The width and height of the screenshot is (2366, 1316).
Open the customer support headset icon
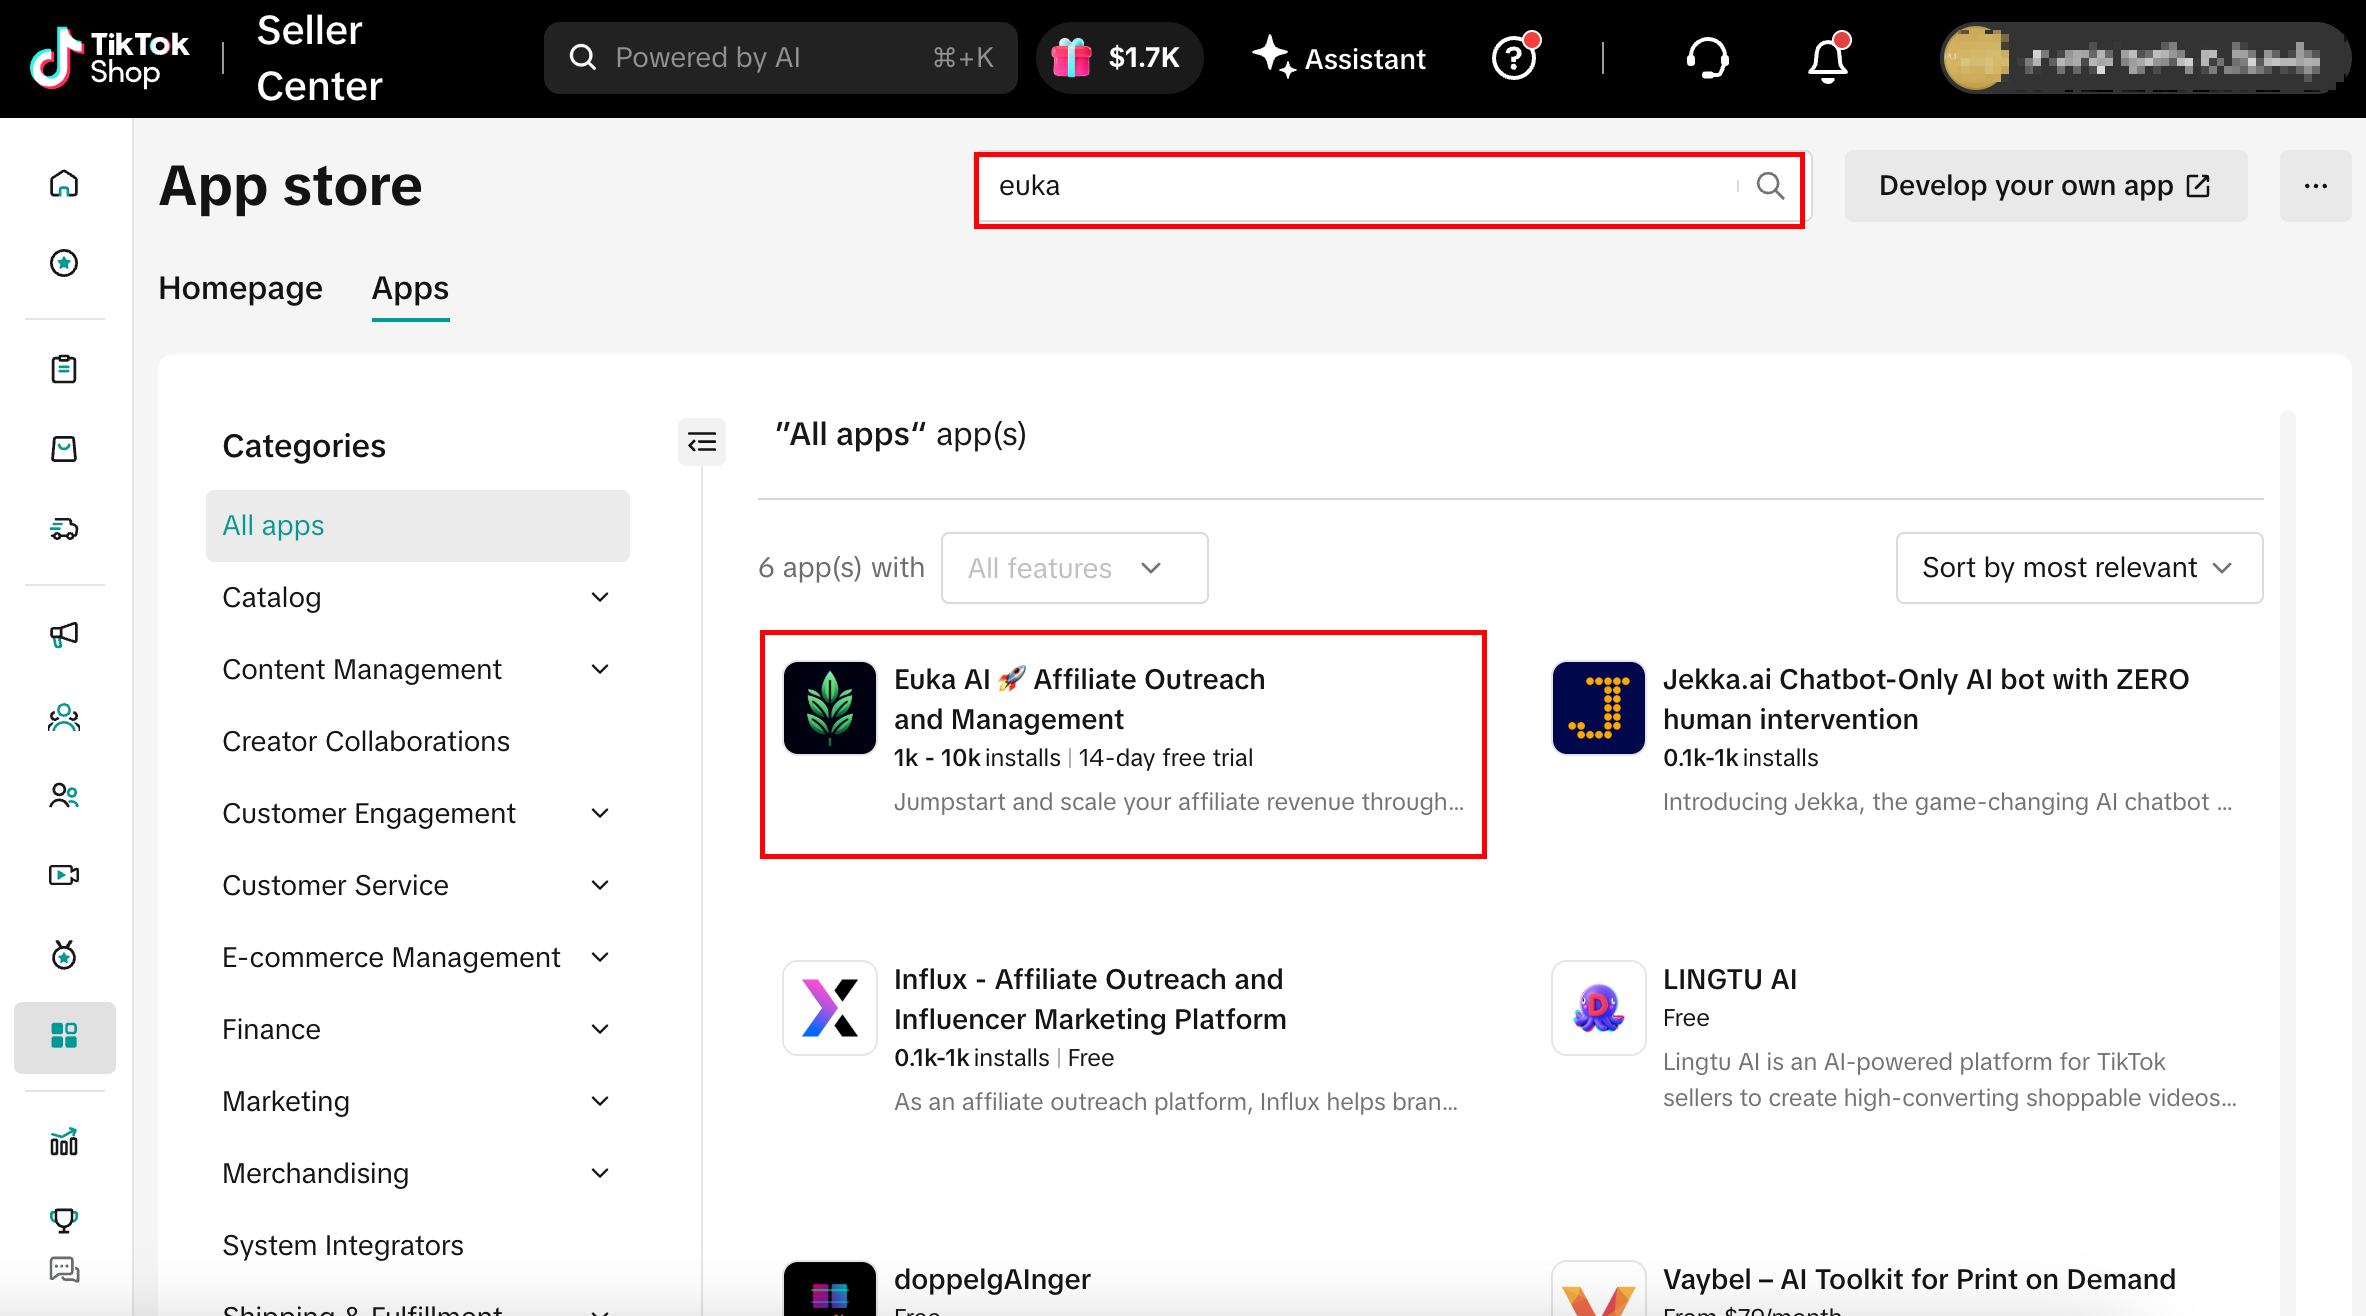(1707, 58)
